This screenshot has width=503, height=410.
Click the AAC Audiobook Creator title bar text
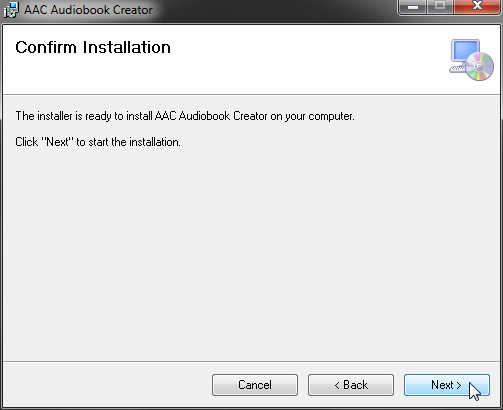88,10
